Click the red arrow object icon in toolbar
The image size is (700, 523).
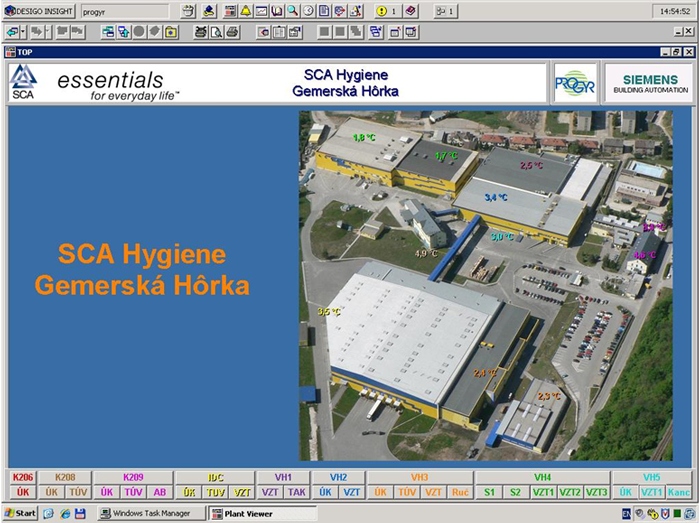(263, 32)
